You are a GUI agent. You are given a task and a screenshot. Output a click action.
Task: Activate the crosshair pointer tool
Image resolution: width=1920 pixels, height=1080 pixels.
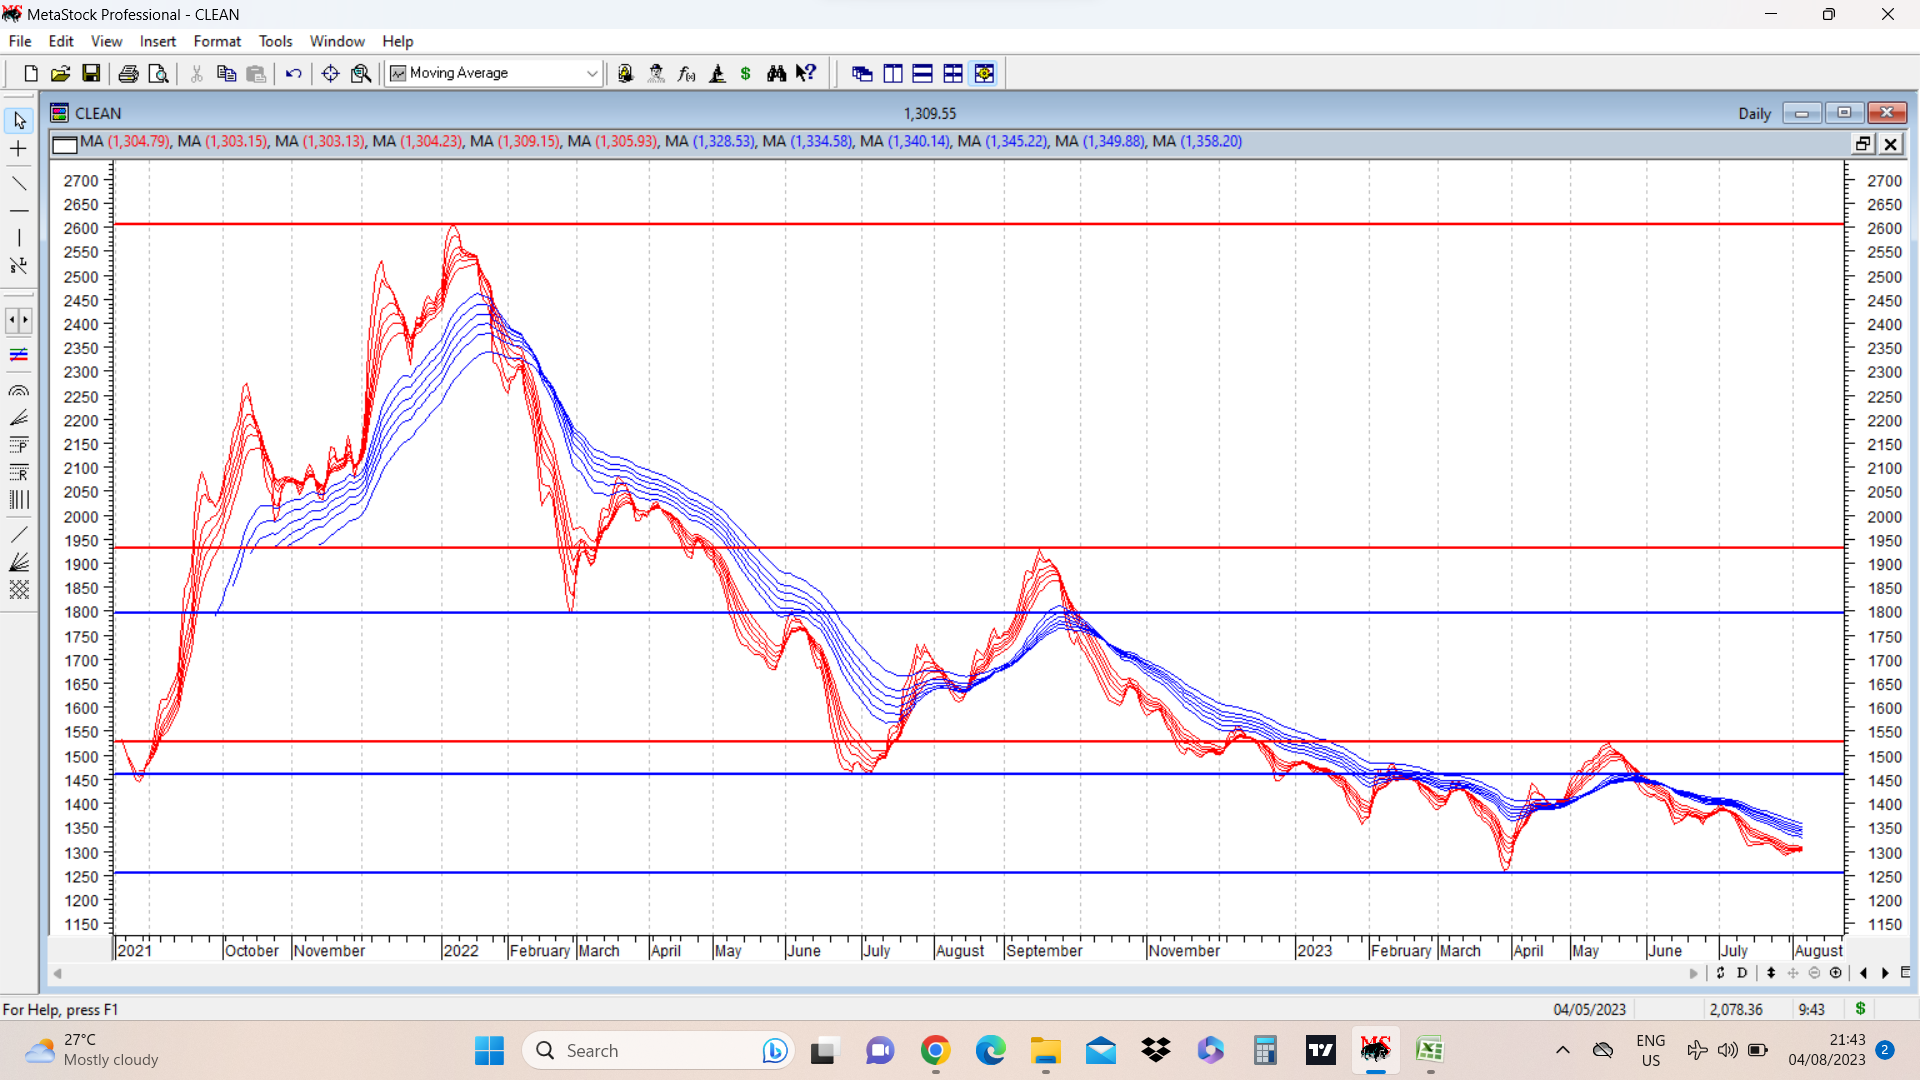coord(19,149)
